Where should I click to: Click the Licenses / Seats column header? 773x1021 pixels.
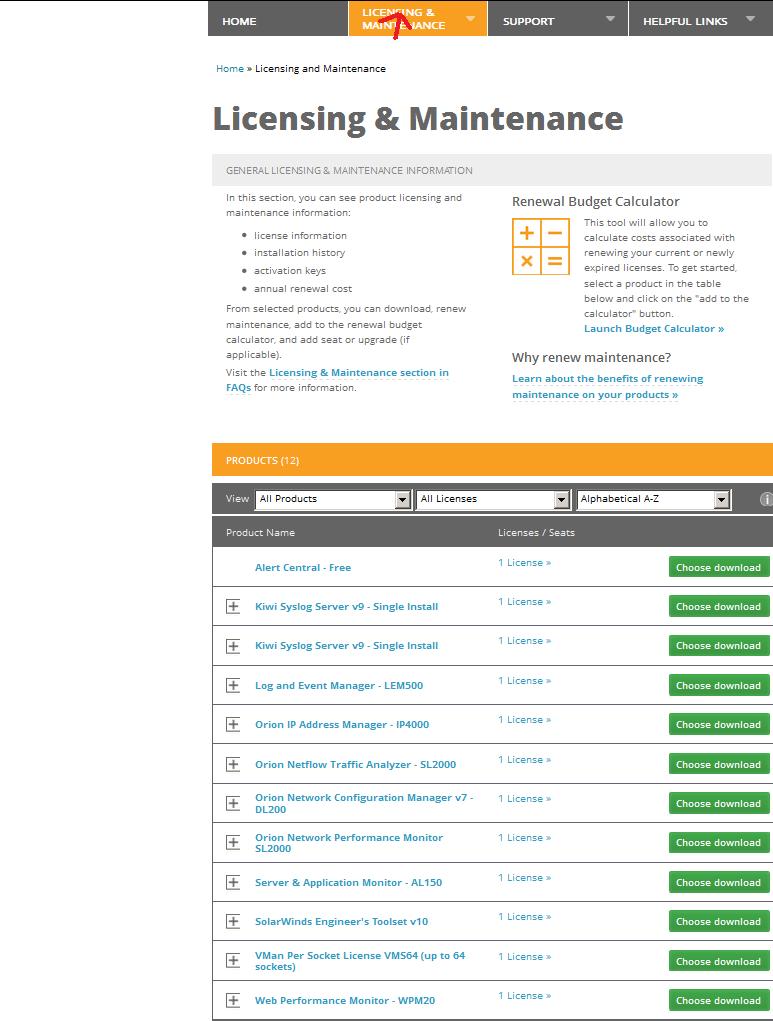pyautogui.click(x=536, y=533)
